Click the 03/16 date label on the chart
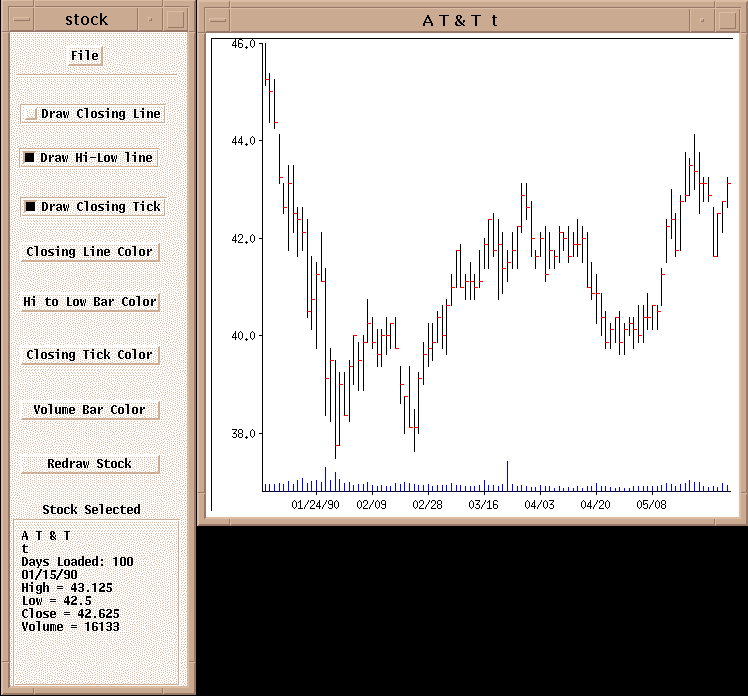748x696 pixels. (483, 505)
